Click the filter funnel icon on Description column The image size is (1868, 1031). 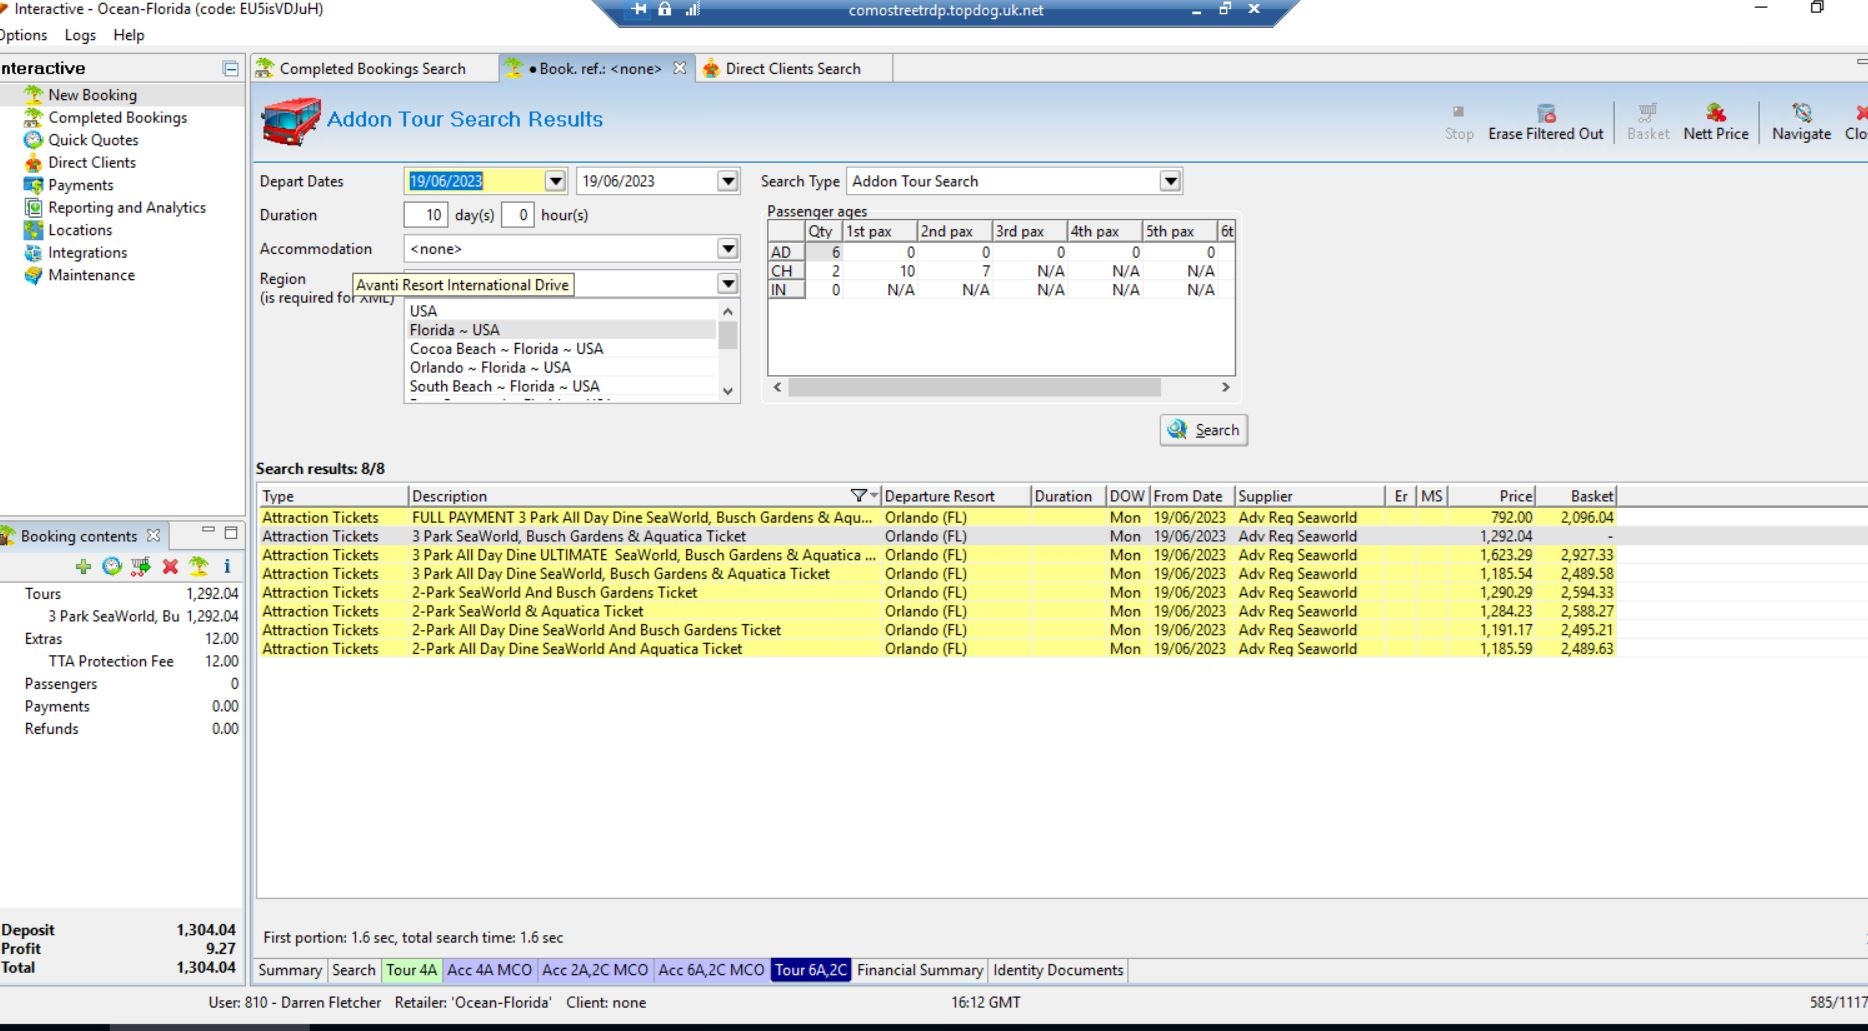[859, 496]
